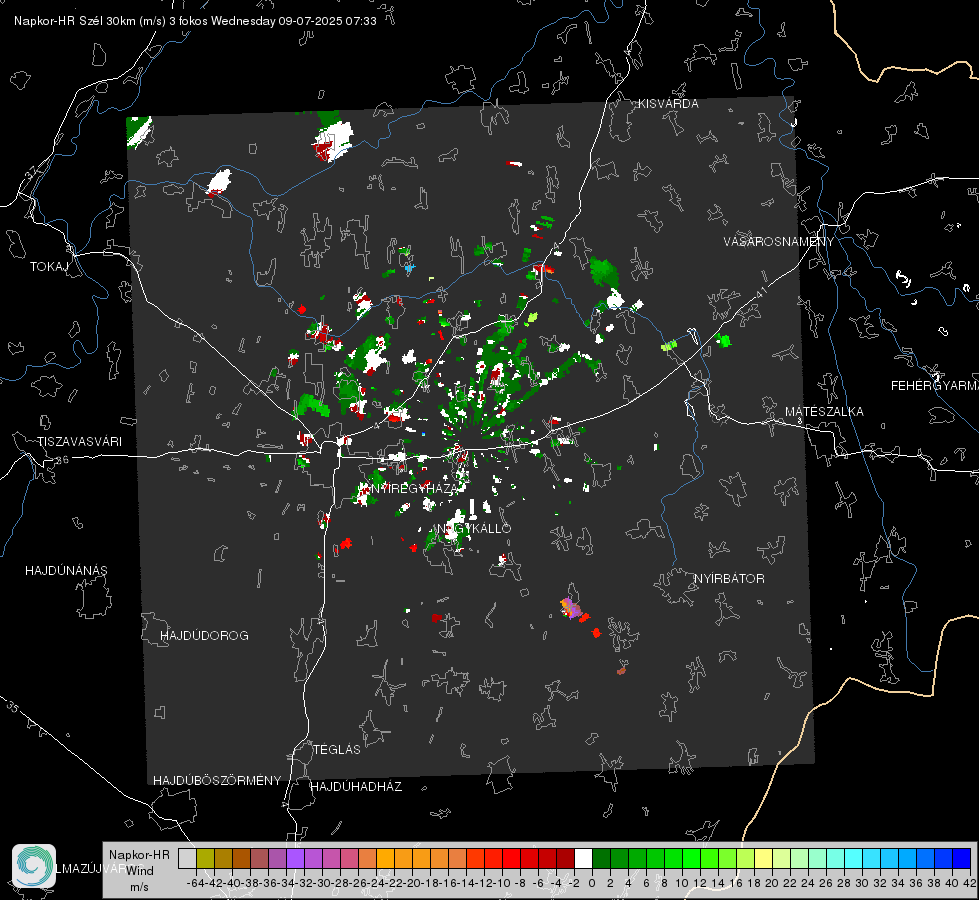Click the Wind label in the legend

(x=140, y=871)
